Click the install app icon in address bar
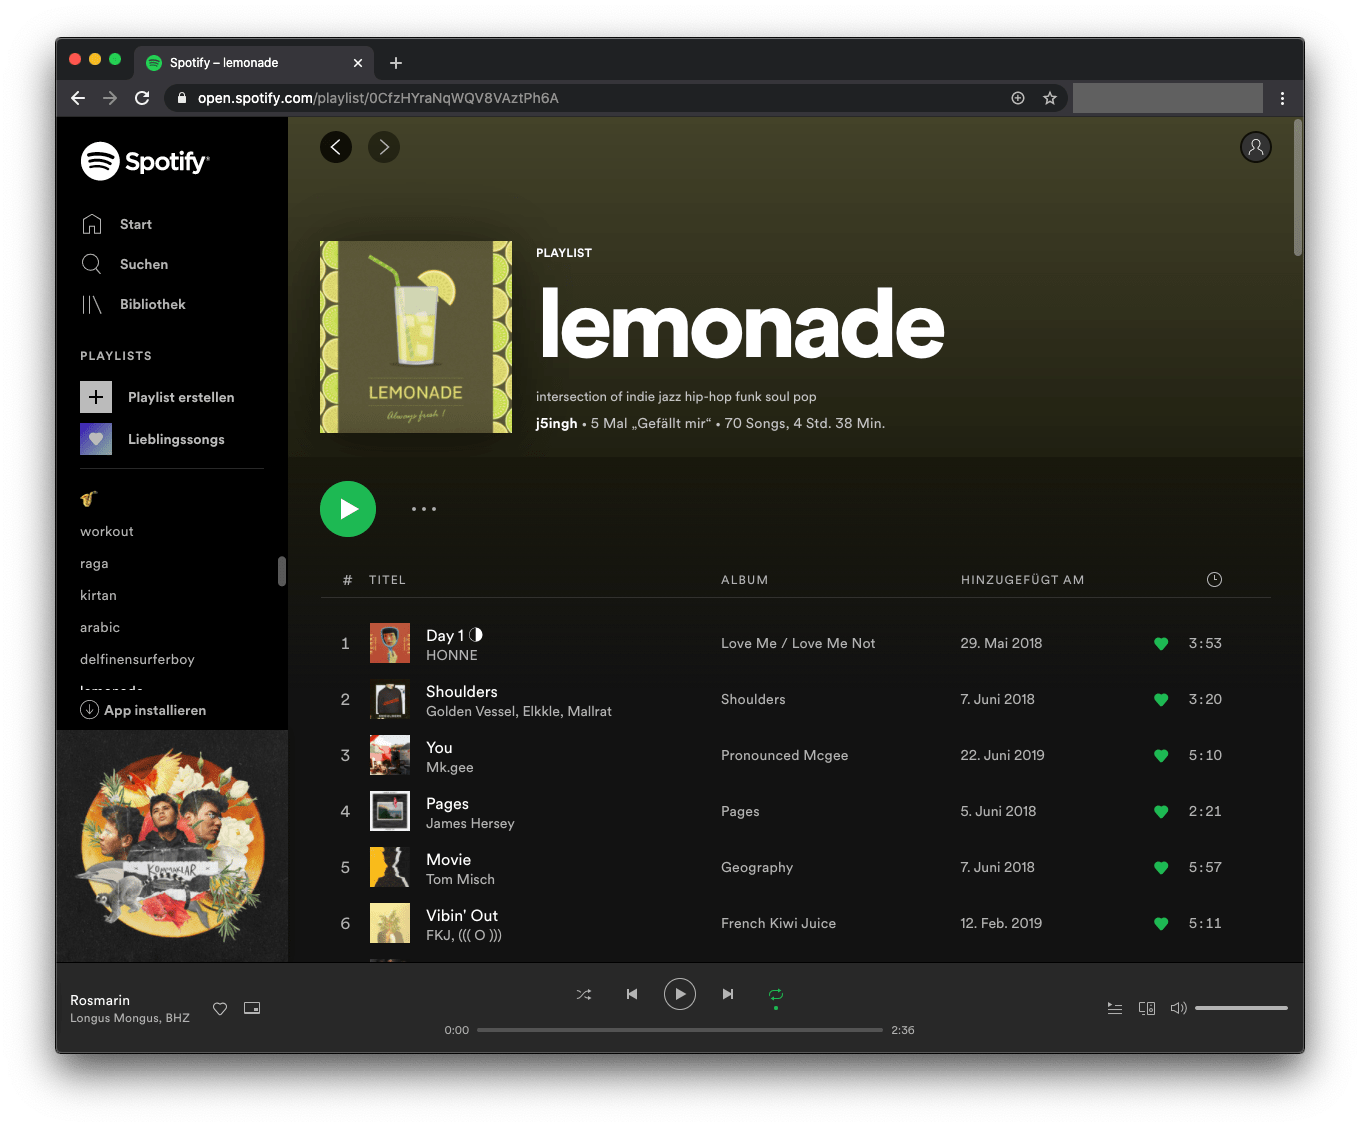This screenshot has height=1127, width=1360. coord(1018,98)
